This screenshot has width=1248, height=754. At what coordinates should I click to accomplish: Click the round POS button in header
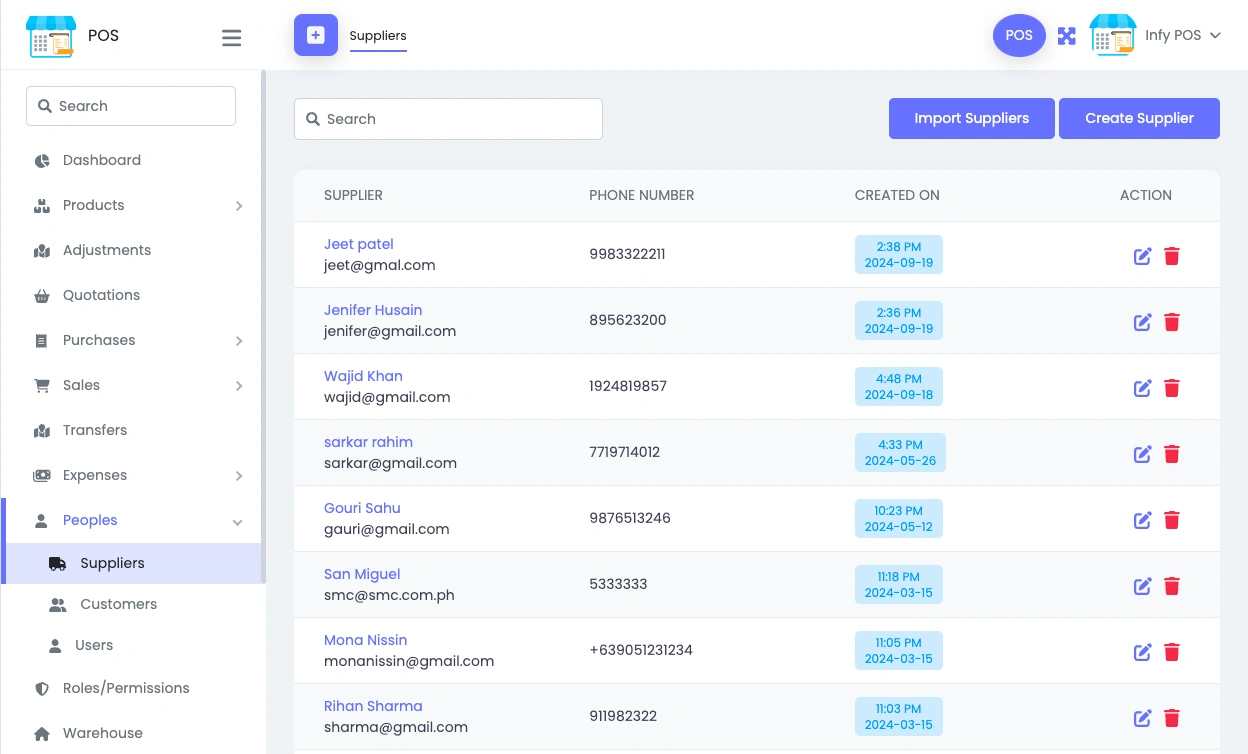[x=1018, y=35]
